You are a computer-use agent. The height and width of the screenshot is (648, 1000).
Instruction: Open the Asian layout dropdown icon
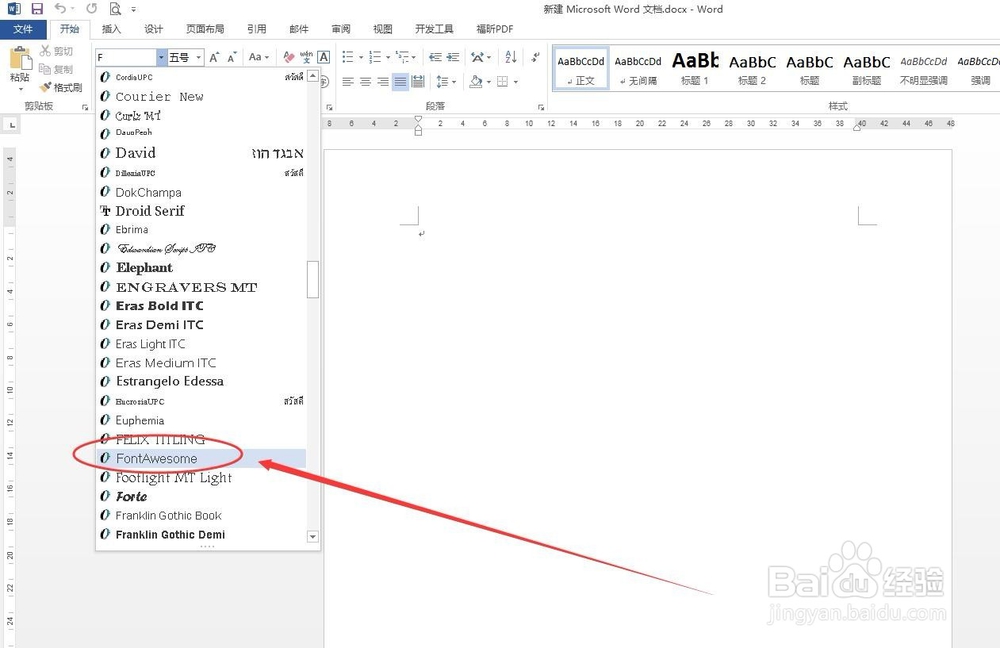click(480, 57)
